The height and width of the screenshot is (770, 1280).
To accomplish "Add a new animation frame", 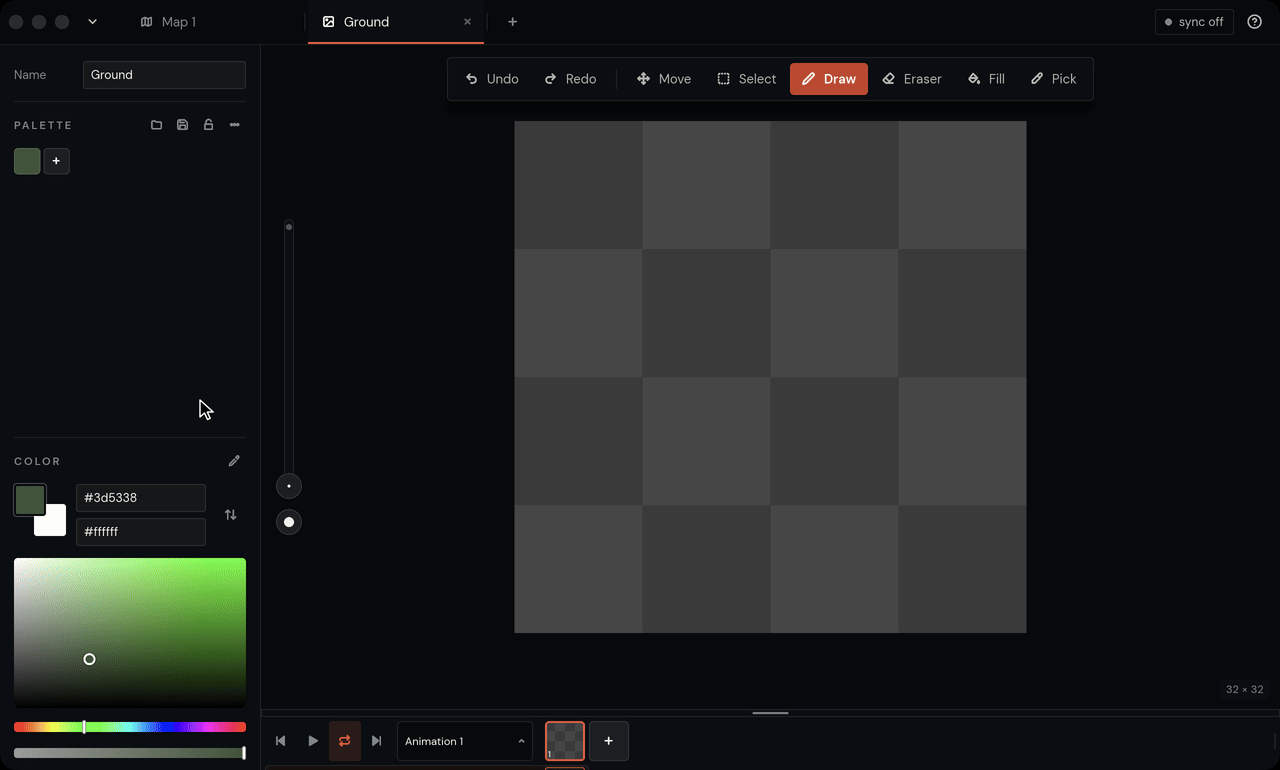I will [x=609, y=741].
